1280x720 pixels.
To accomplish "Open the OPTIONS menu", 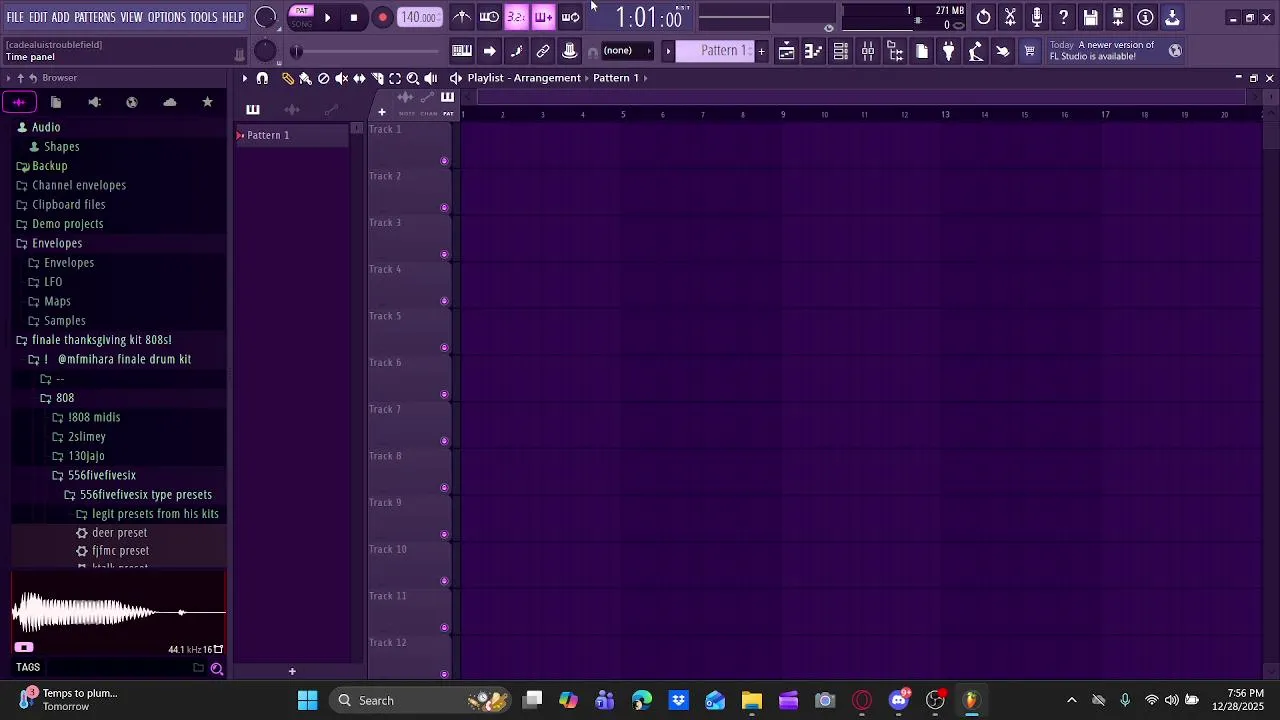I will point(167,17).
